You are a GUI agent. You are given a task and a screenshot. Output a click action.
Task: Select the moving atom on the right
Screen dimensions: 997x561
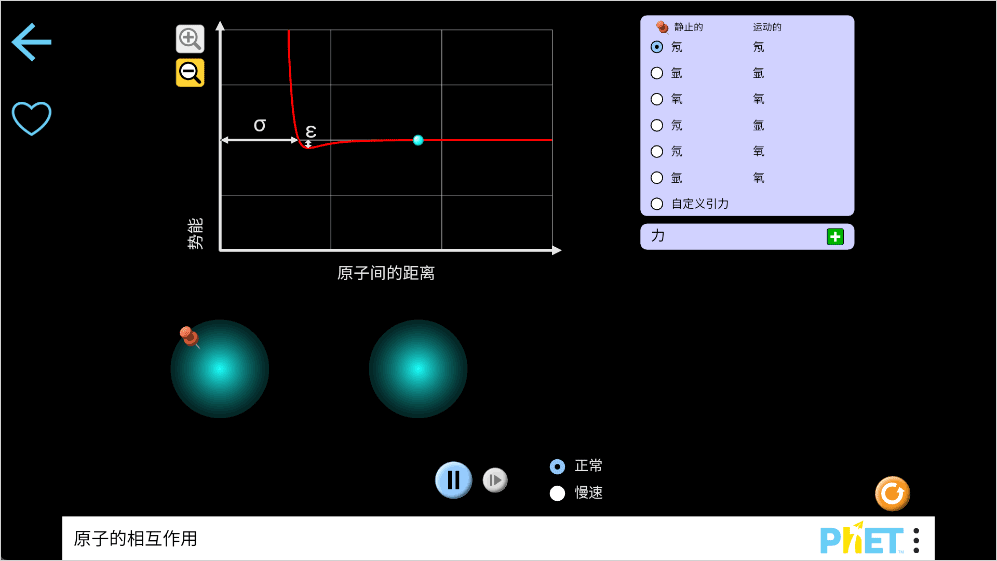418,369
